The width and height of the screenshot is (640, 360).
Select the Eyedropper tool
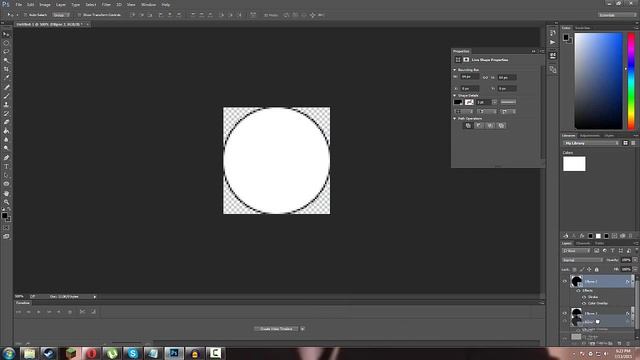6,78
